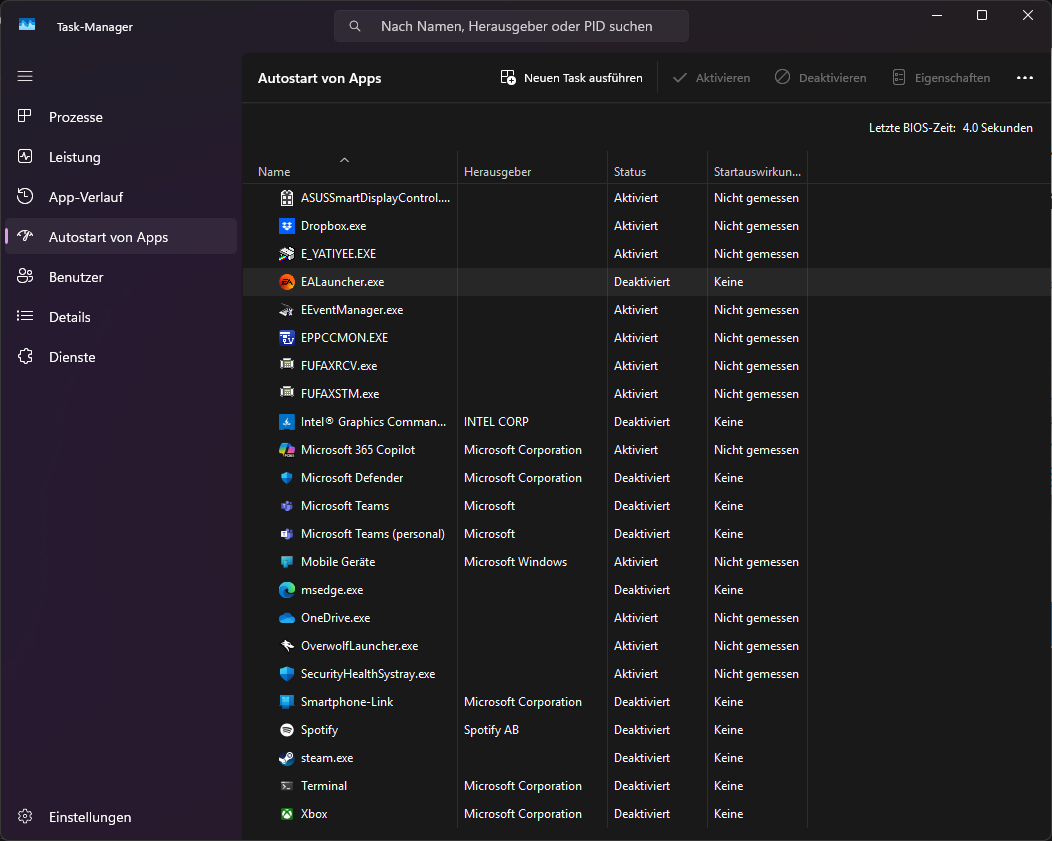
Task: Click the Deaktivieren button
Action: 821,78
